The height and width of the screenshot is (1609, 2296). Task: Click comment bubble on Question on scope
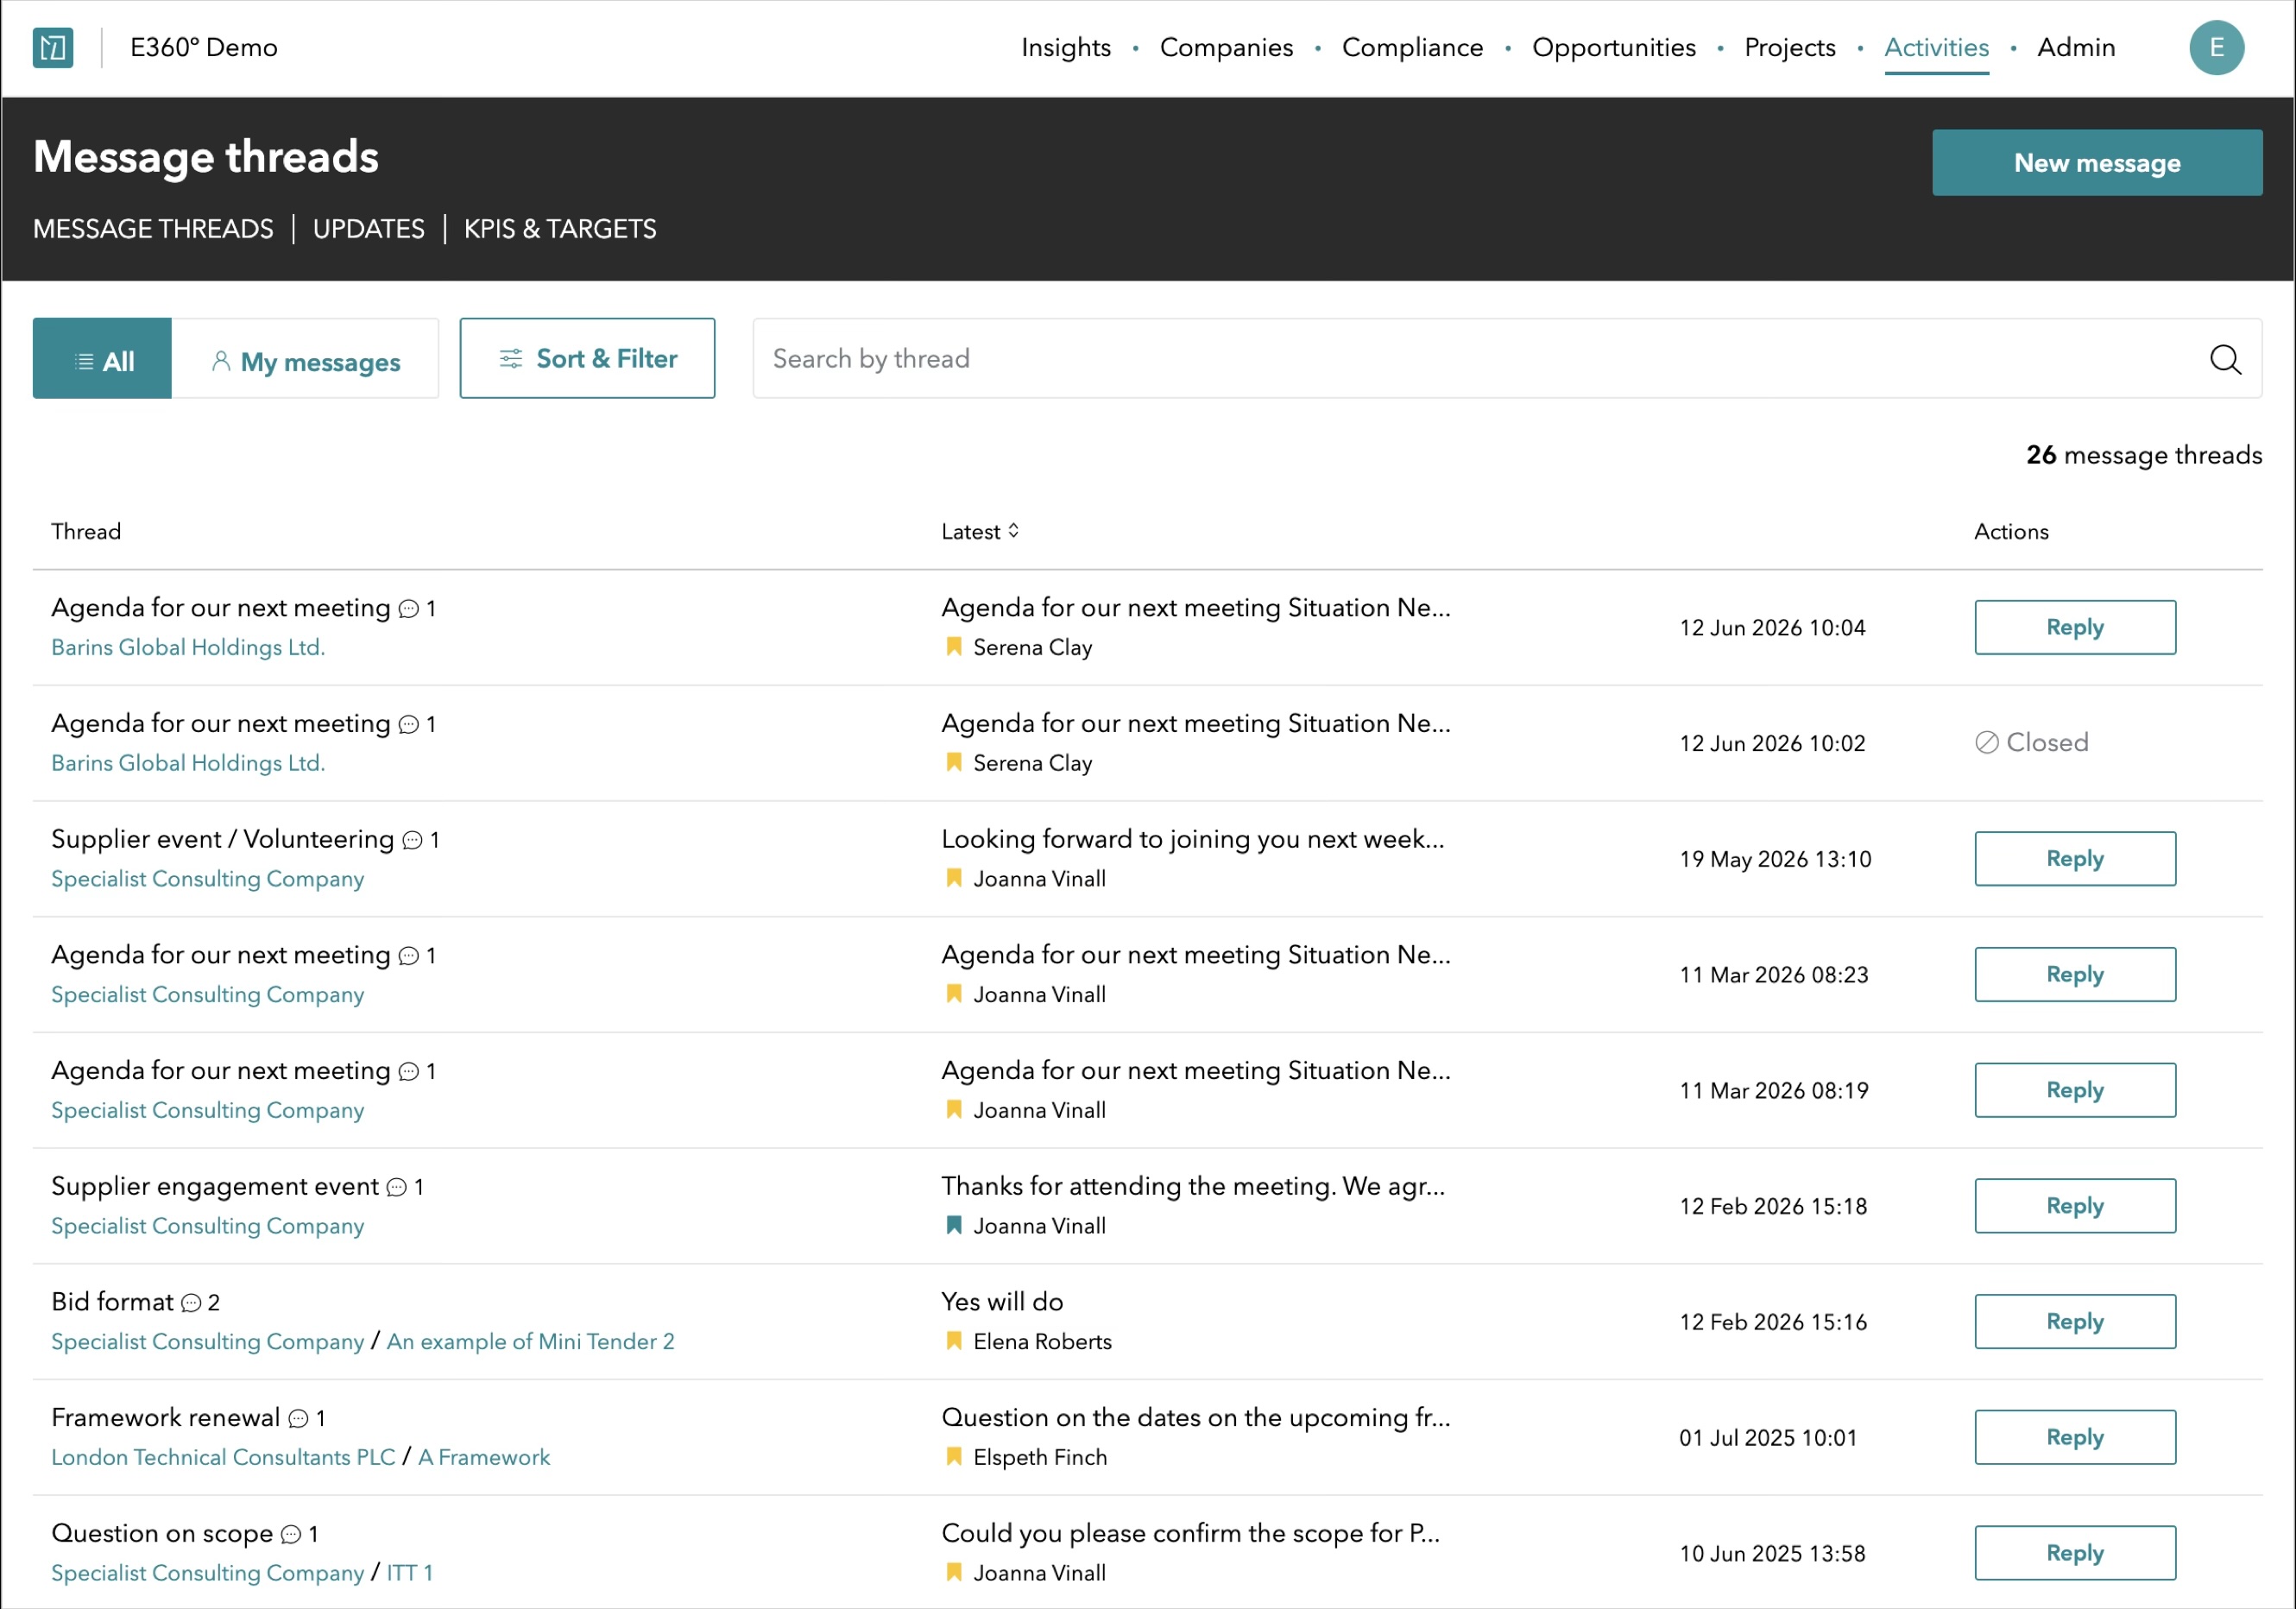click(x=291, y=1534)
